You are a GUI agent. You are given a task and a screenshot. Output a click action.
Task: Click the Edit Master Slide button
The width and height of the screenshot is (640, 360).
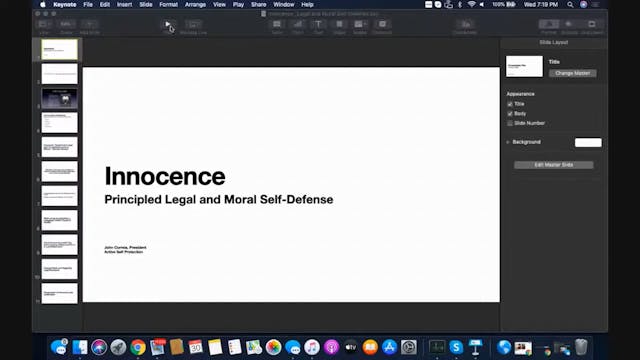(x=553, y=165)
